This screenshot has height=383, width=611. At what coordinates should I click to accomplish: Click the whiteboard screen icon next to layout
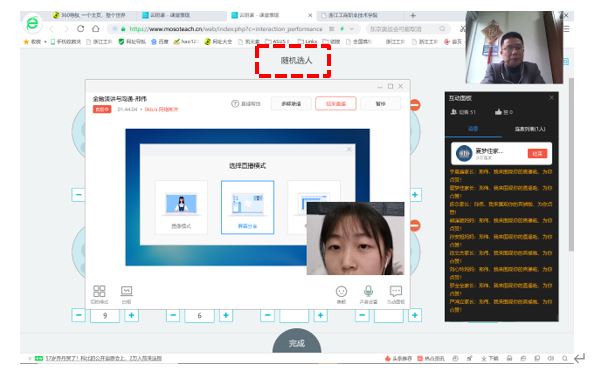coord(127,291)
